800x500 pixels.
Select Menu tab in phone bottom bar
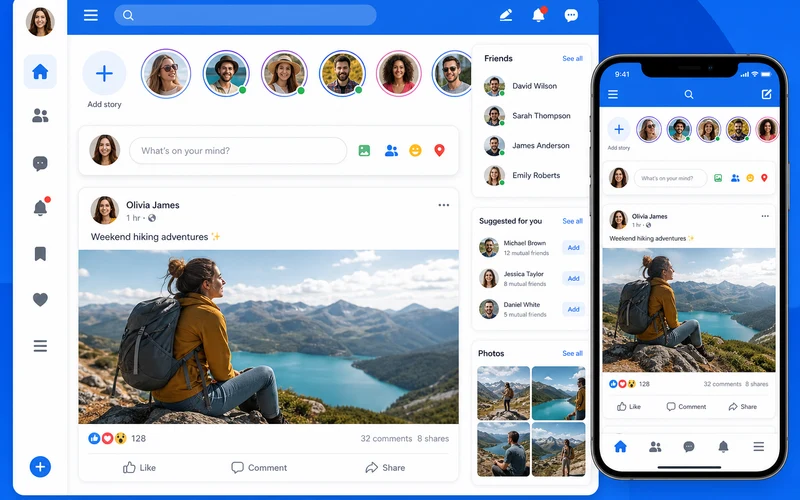point(759,447)
